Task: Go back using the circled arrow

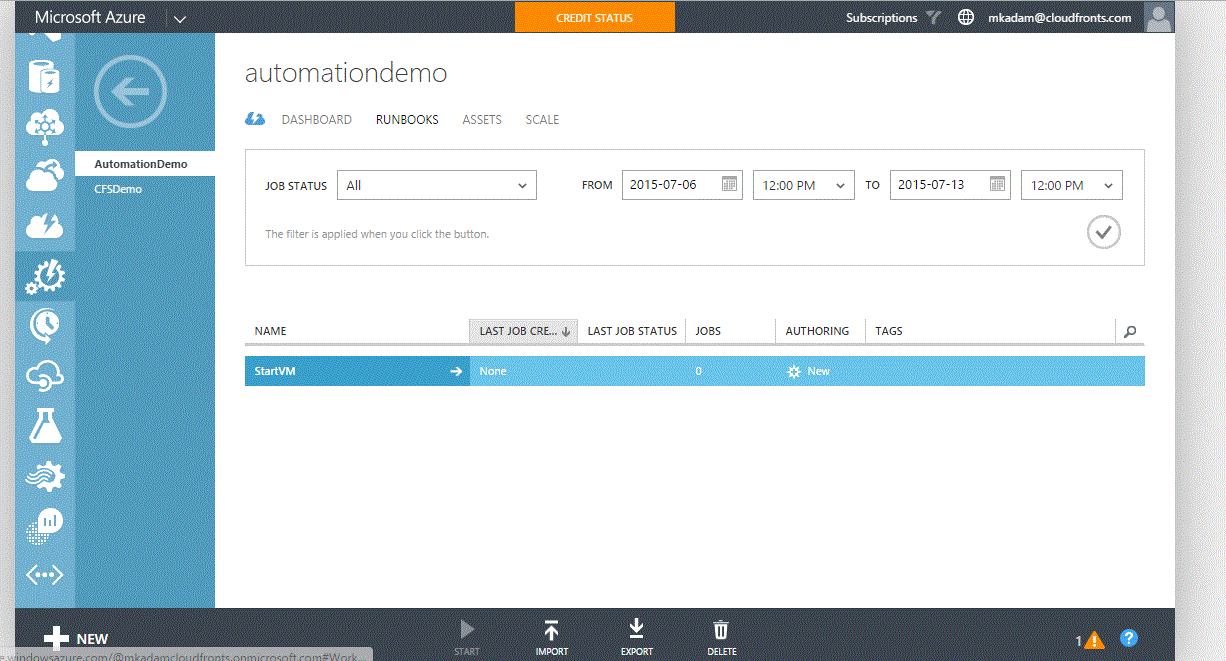Action: point(129,92)
